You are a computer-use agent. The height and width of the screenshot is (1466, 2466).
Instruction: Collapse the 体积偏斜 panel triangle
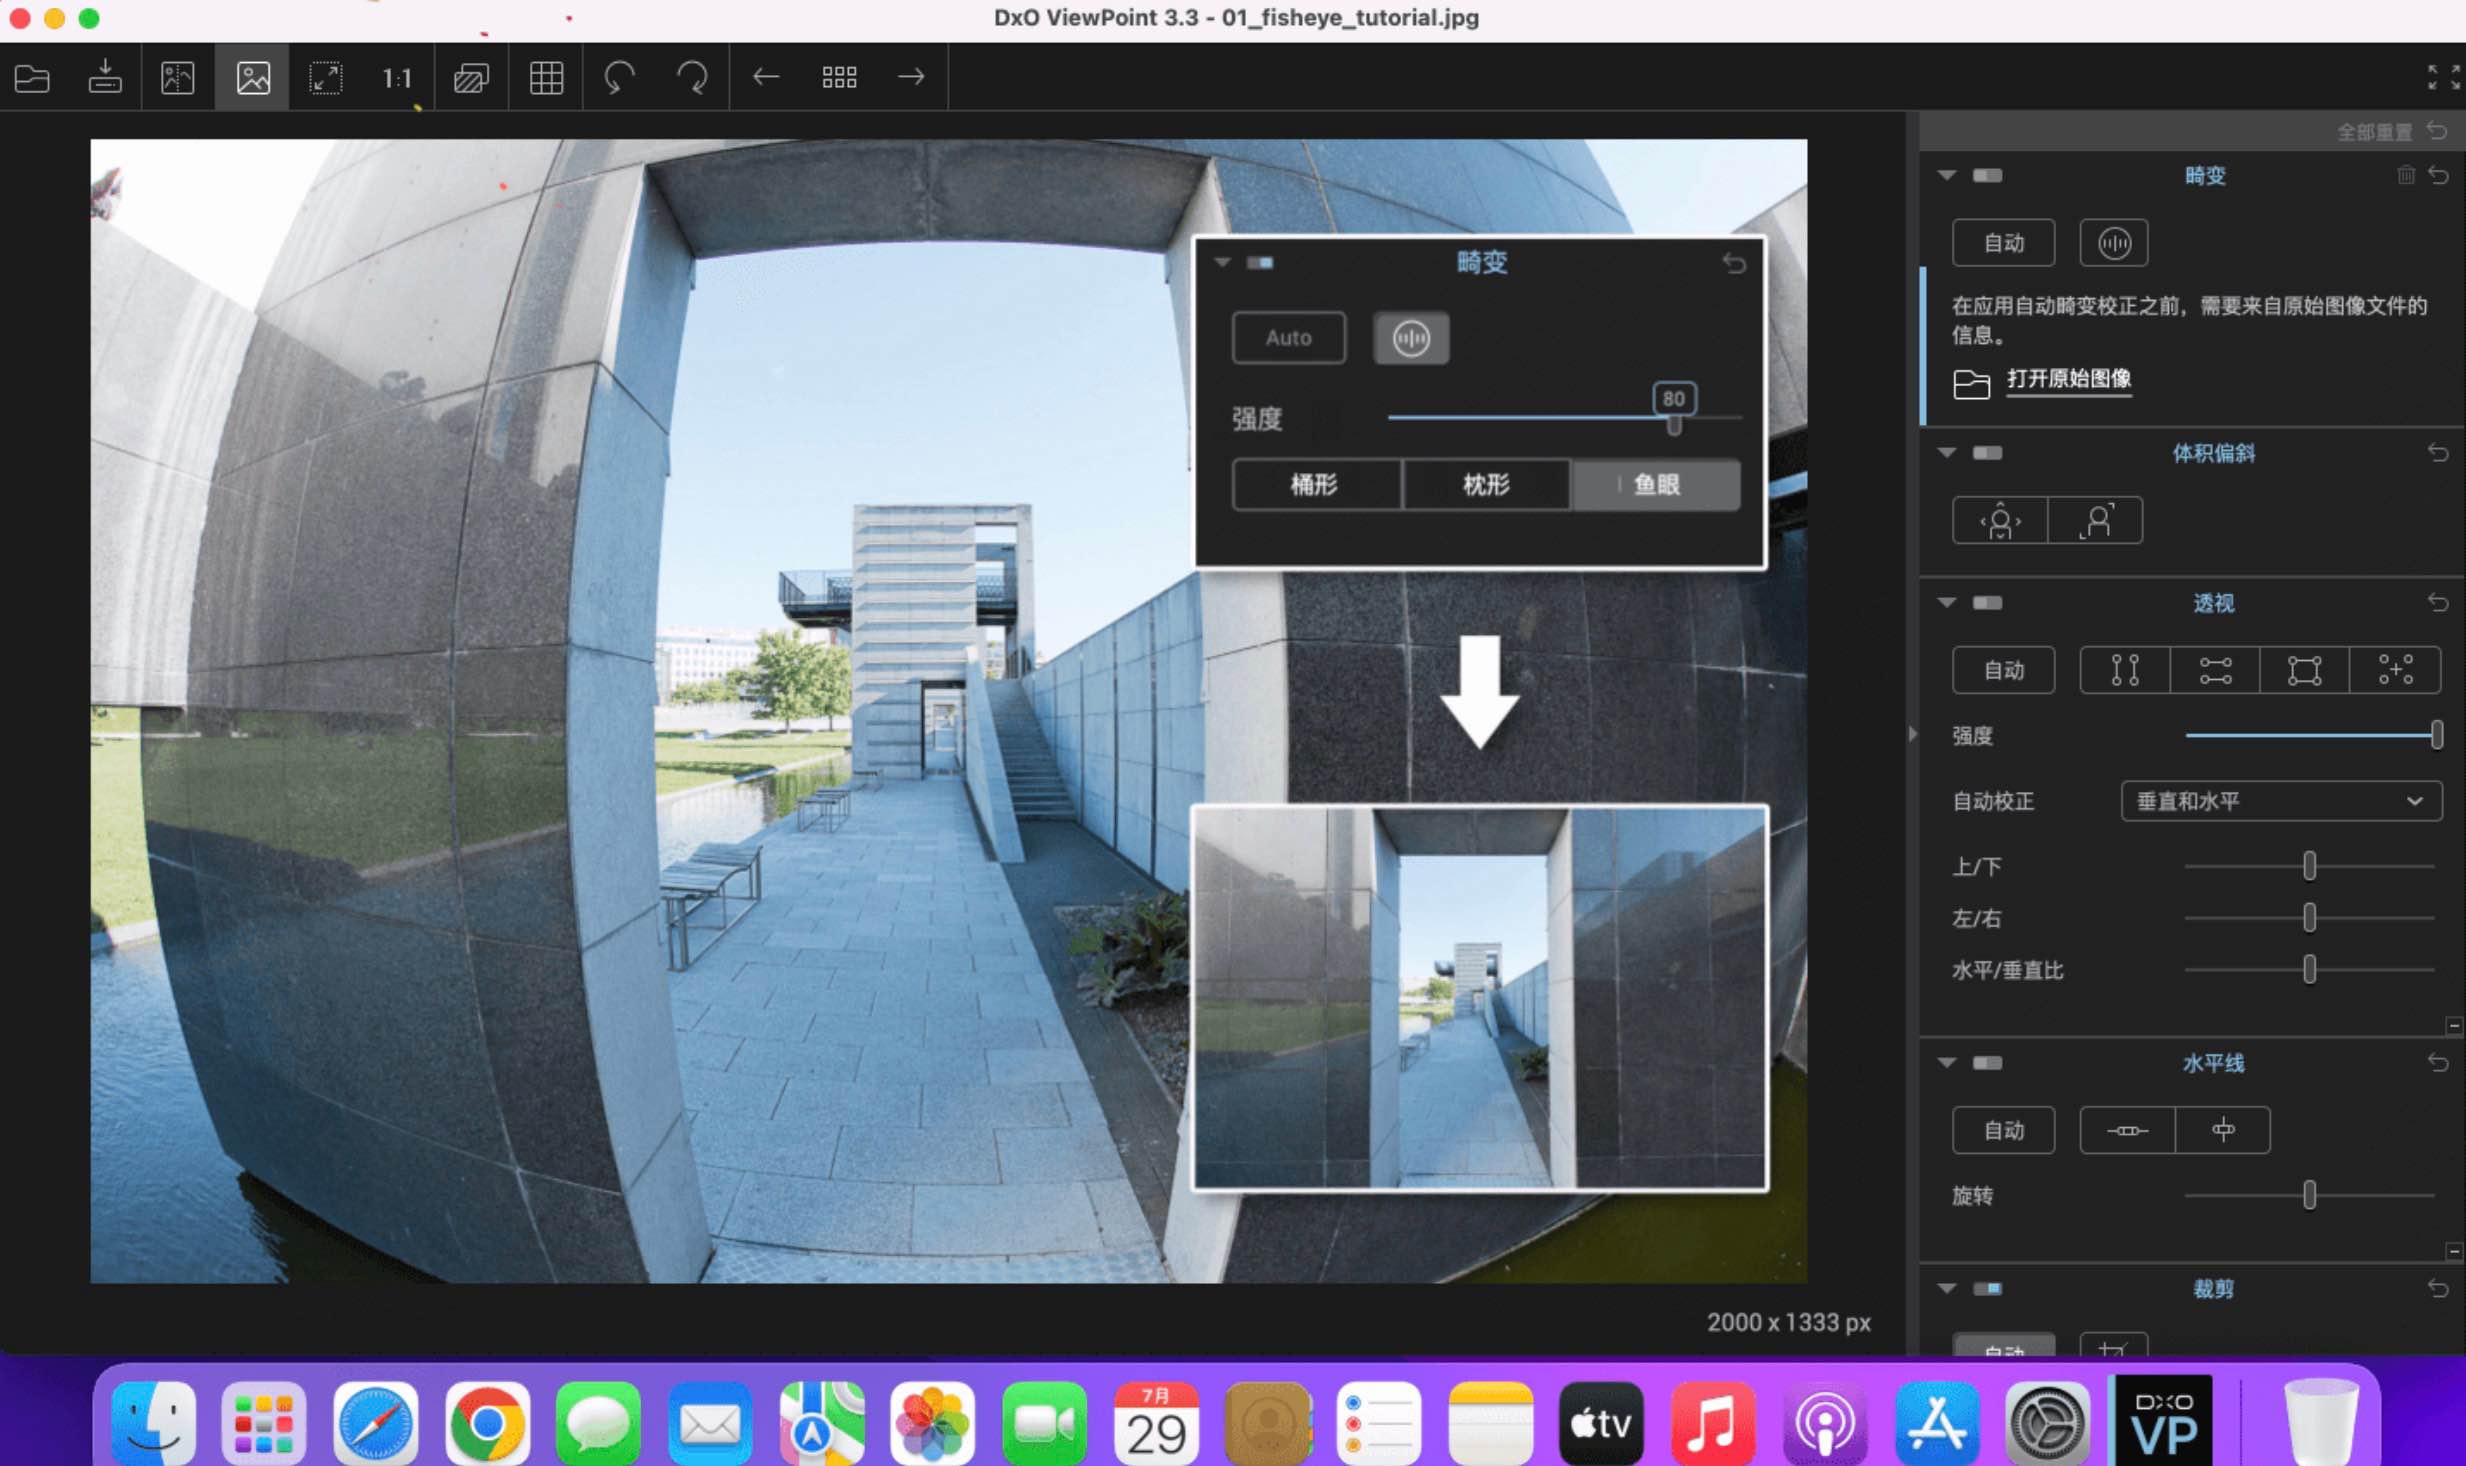point(1946,453)
